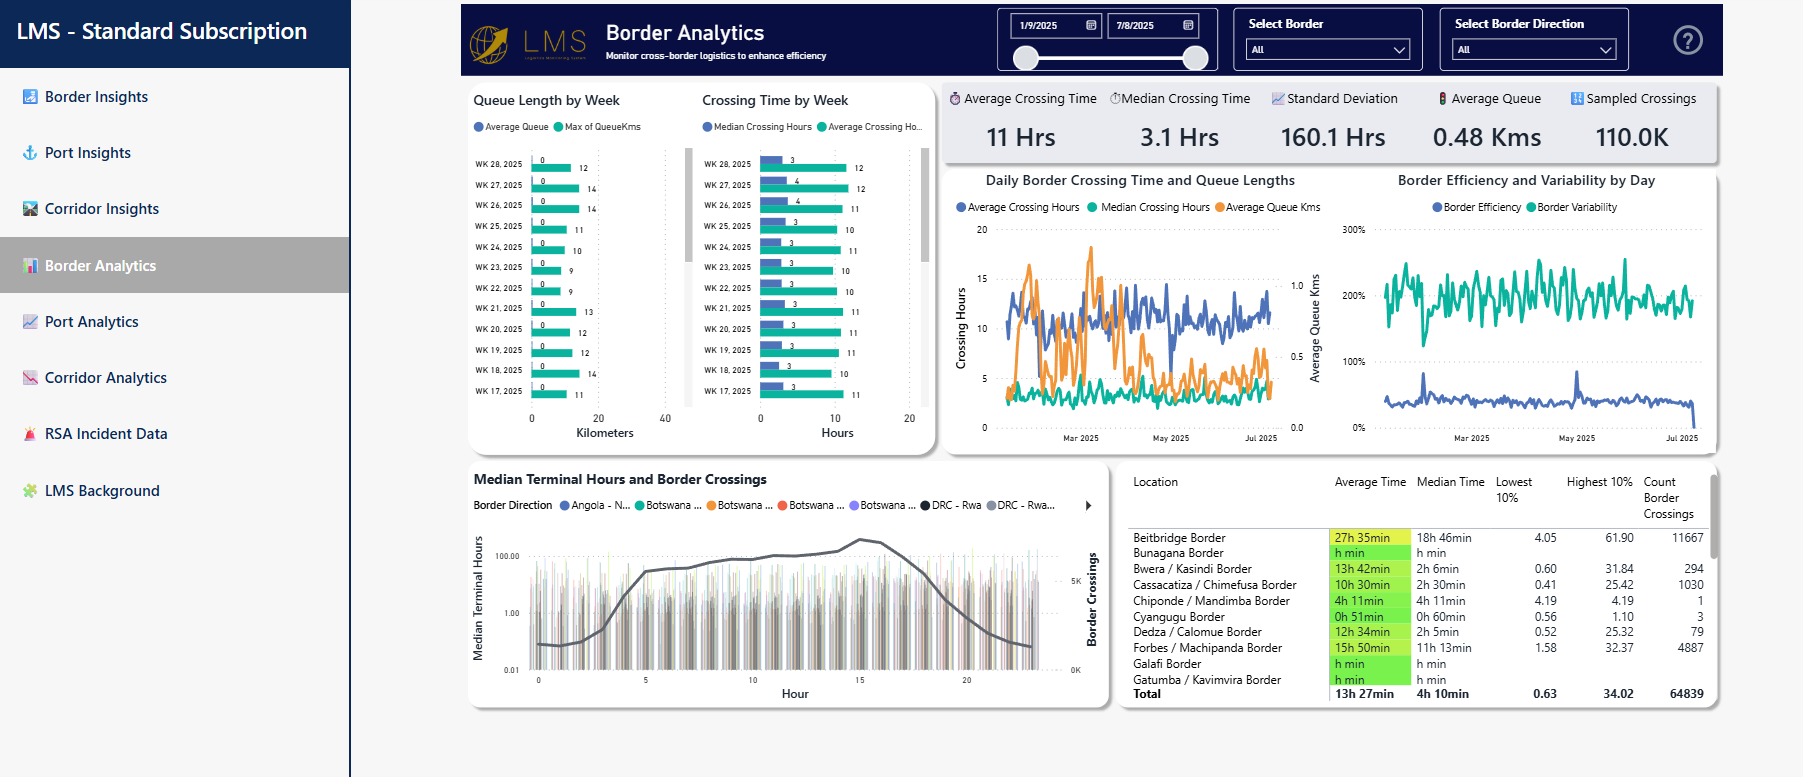Show more Border Direction legend entries arrow
This screenshot has height=777, width=1803.
pos(1088,506)
